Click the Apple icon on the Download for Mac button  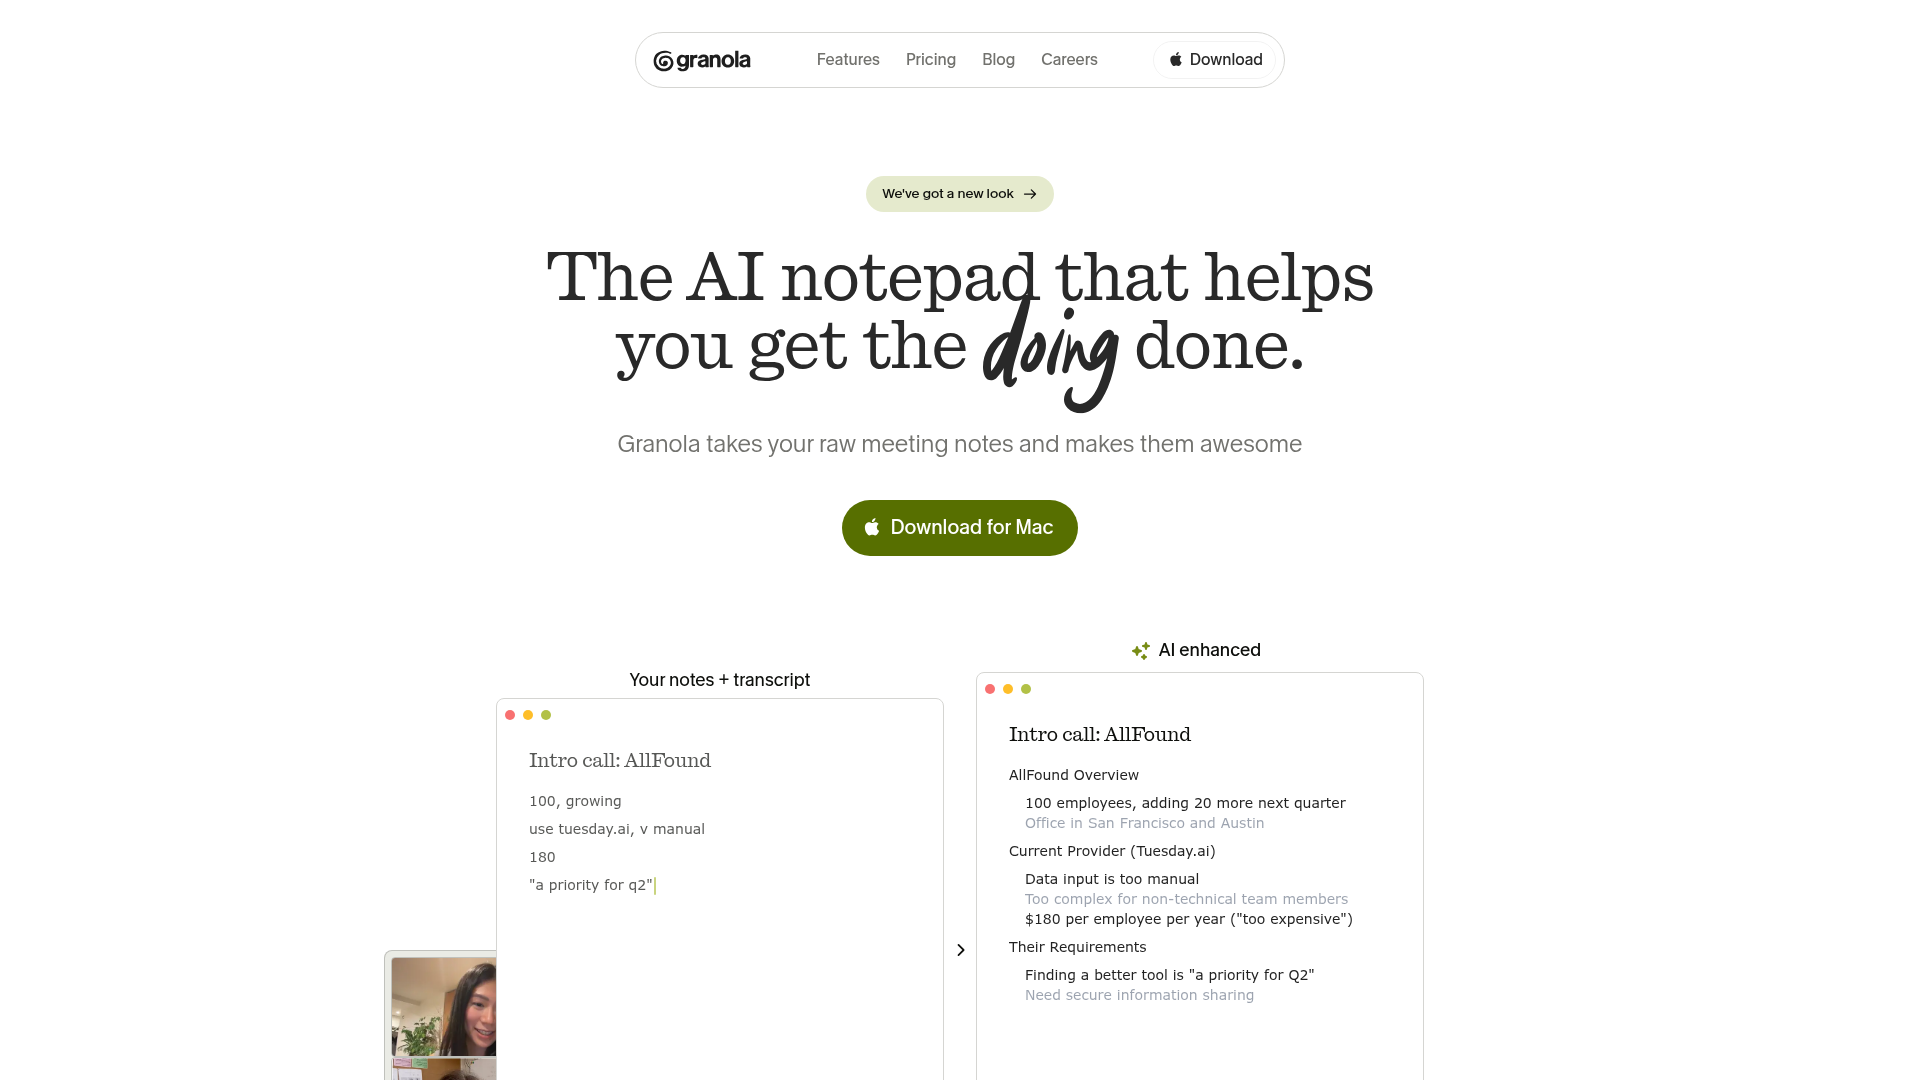872,527
